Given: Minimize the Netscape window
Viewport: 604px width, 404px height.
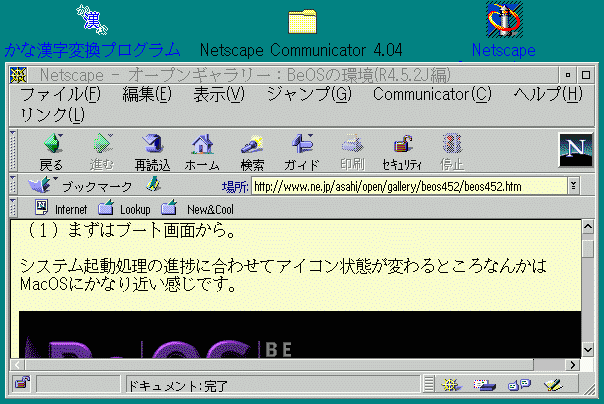Looking at the screenshot, I should point(567,75).
